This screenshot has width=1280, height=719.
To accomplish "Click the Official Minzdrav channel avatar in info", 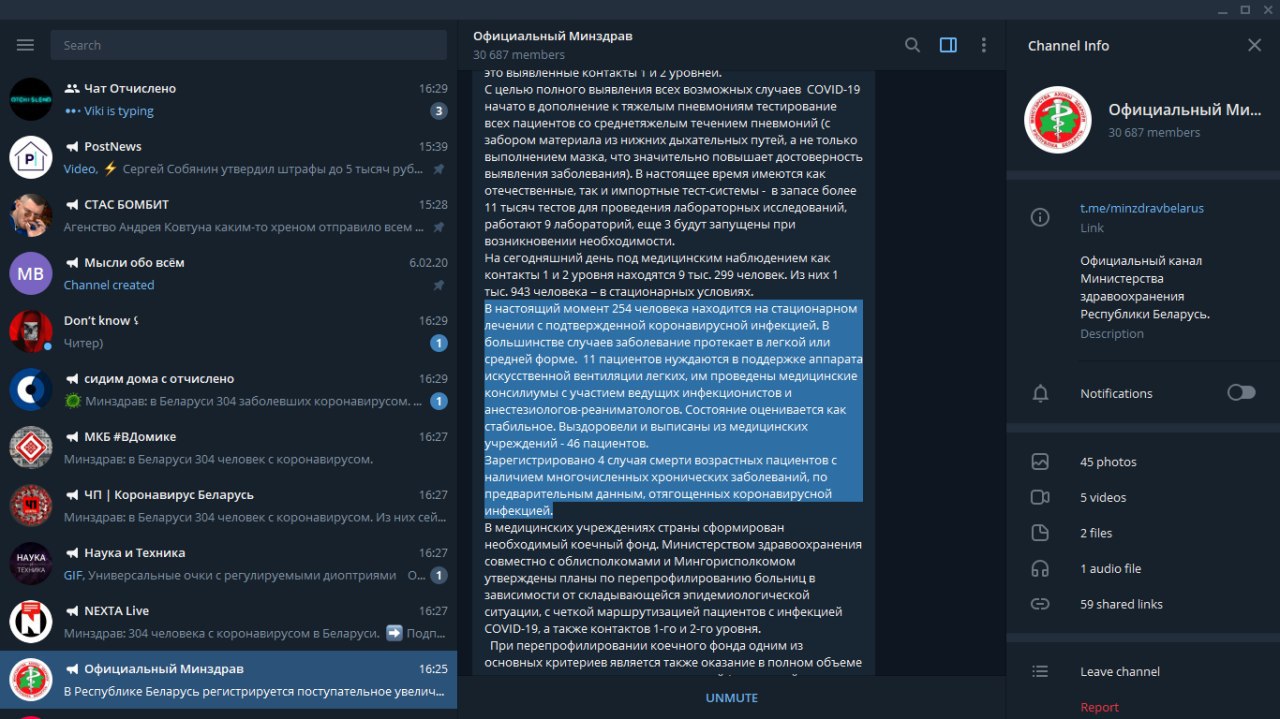I will [1058, 120].
